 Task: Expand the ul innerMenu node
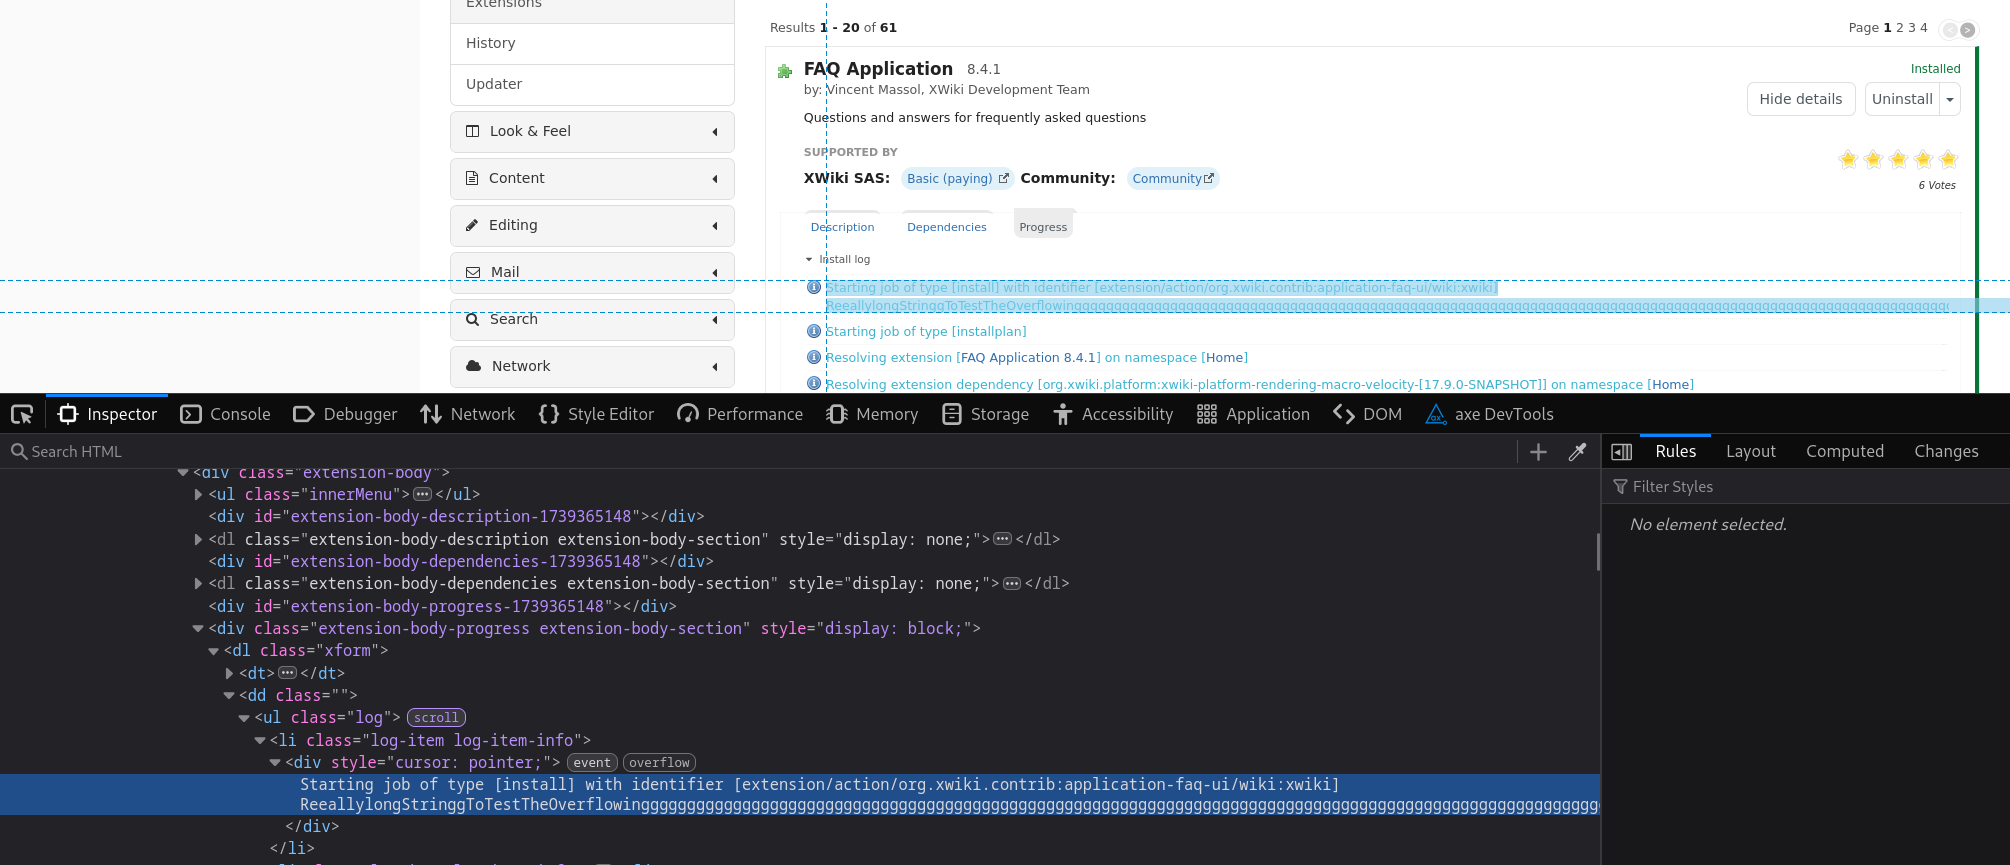coord(198,494)
